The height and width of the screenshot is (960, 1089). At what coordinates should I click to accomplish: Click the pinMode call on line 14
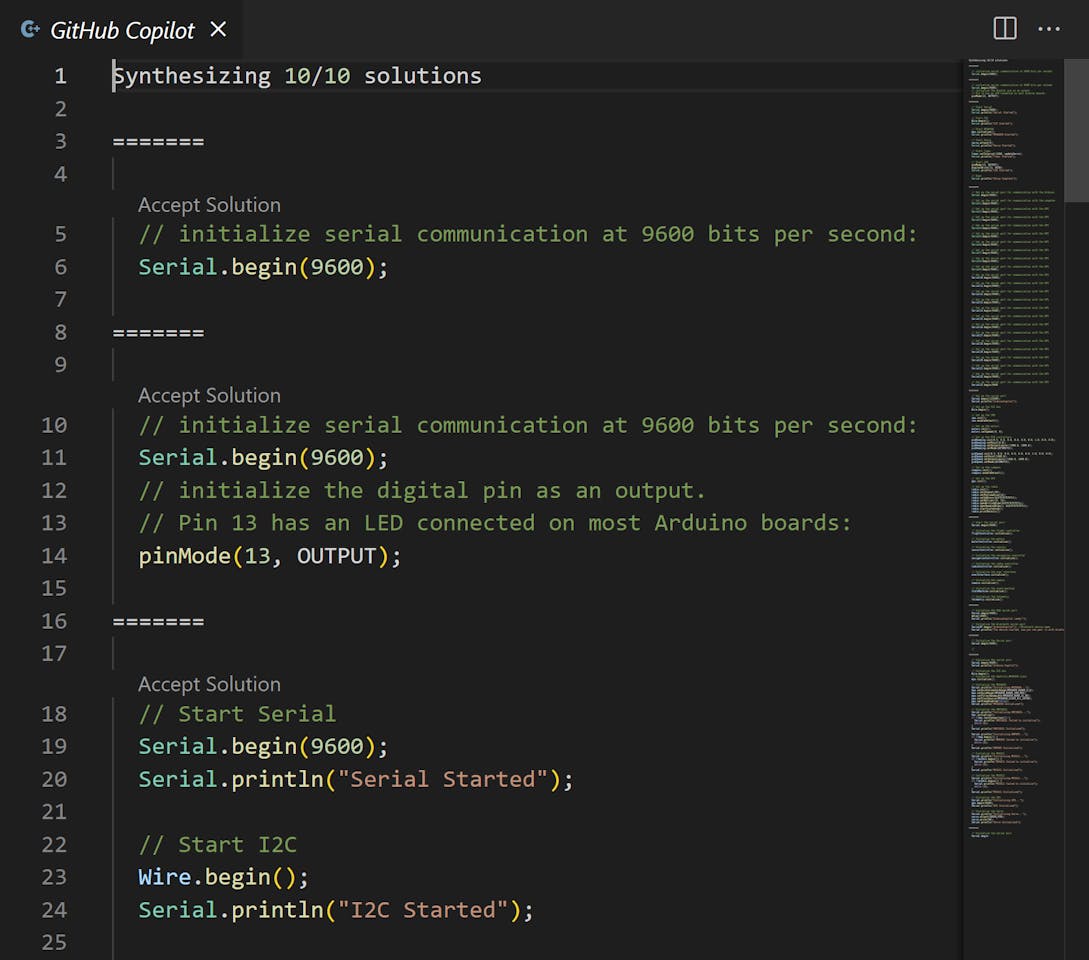(184, 556)
